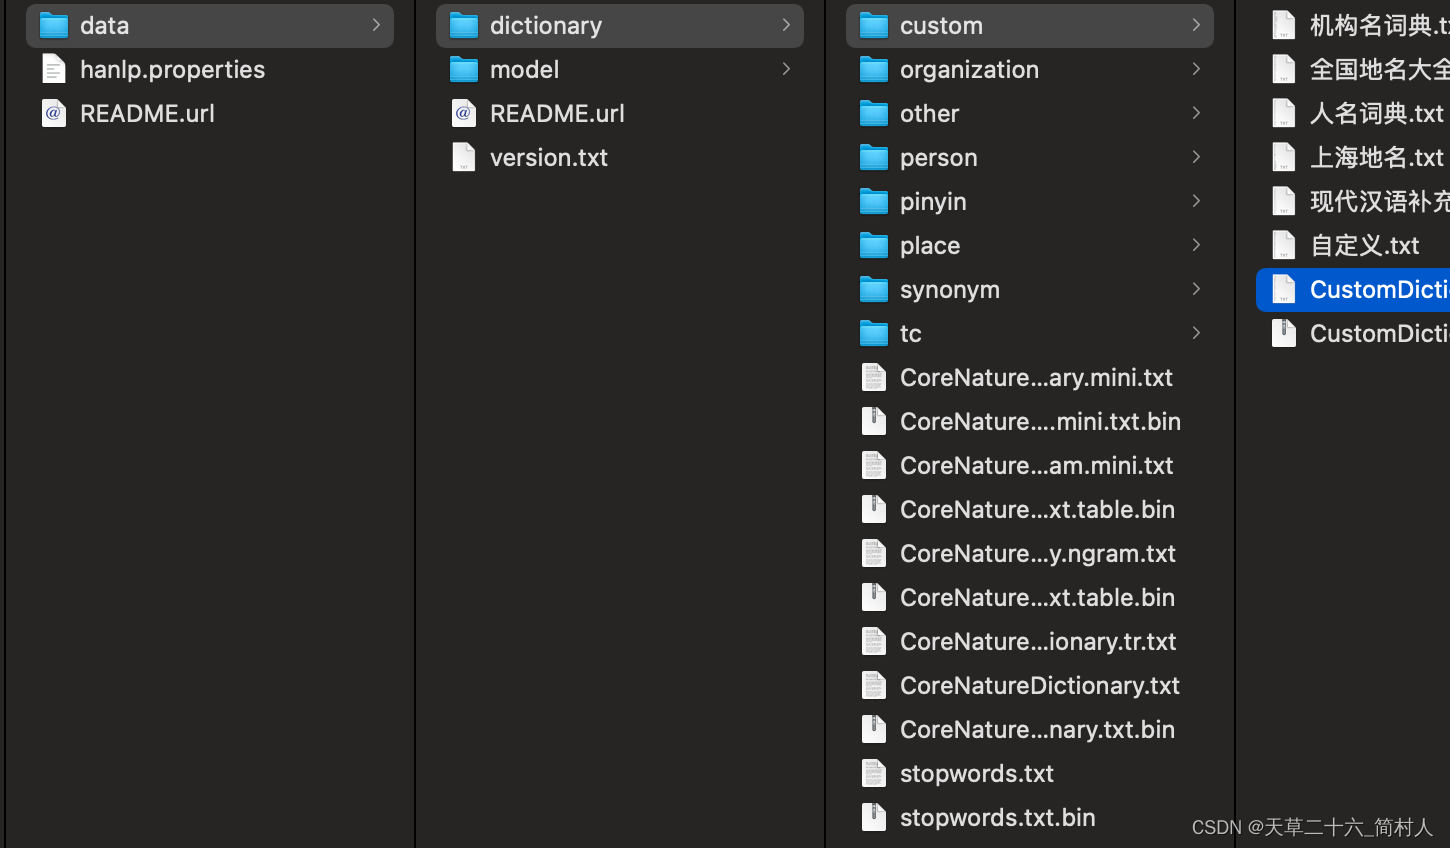Click README.url icon listed with hanlp.properties
Image resolution: width=1450 pixels, height=848 pixels.
[53, 113]
